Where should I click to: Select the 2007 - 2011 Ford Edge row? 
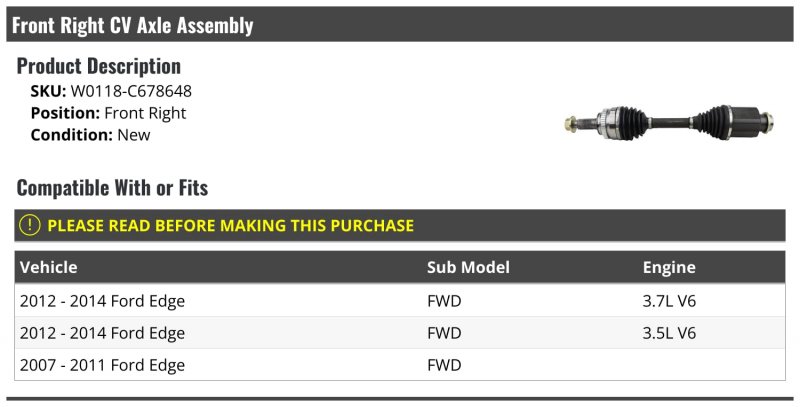click(399, 365)
